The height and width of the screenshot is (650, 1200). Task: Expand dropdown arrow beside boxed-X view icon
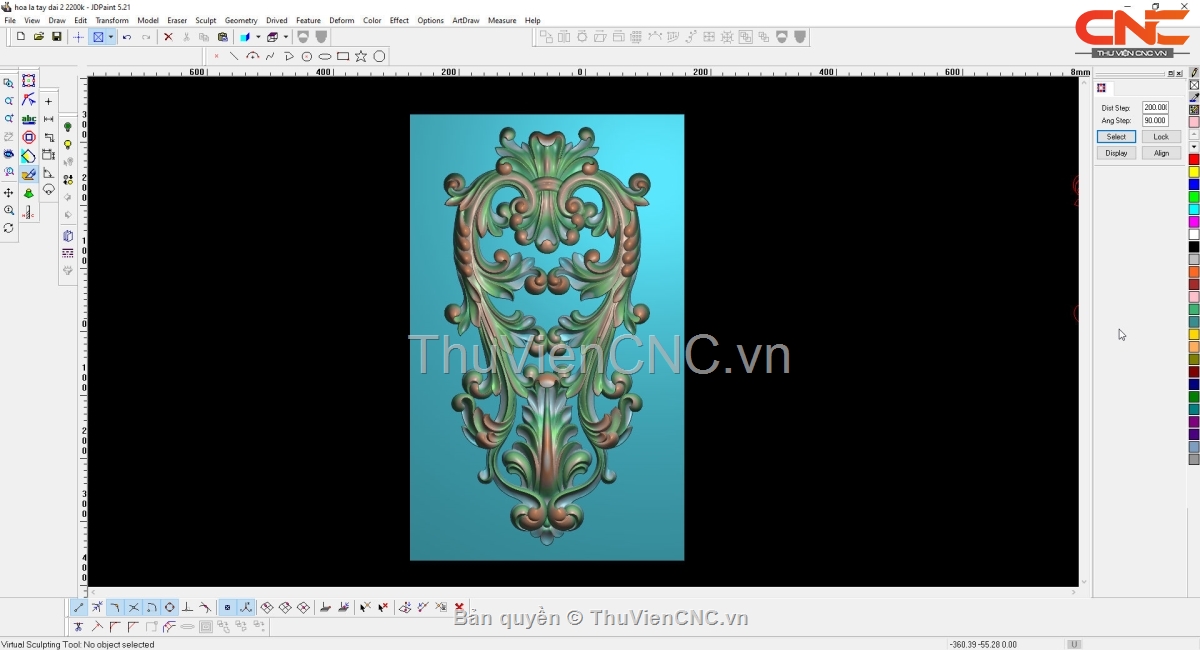click(111, 37)
